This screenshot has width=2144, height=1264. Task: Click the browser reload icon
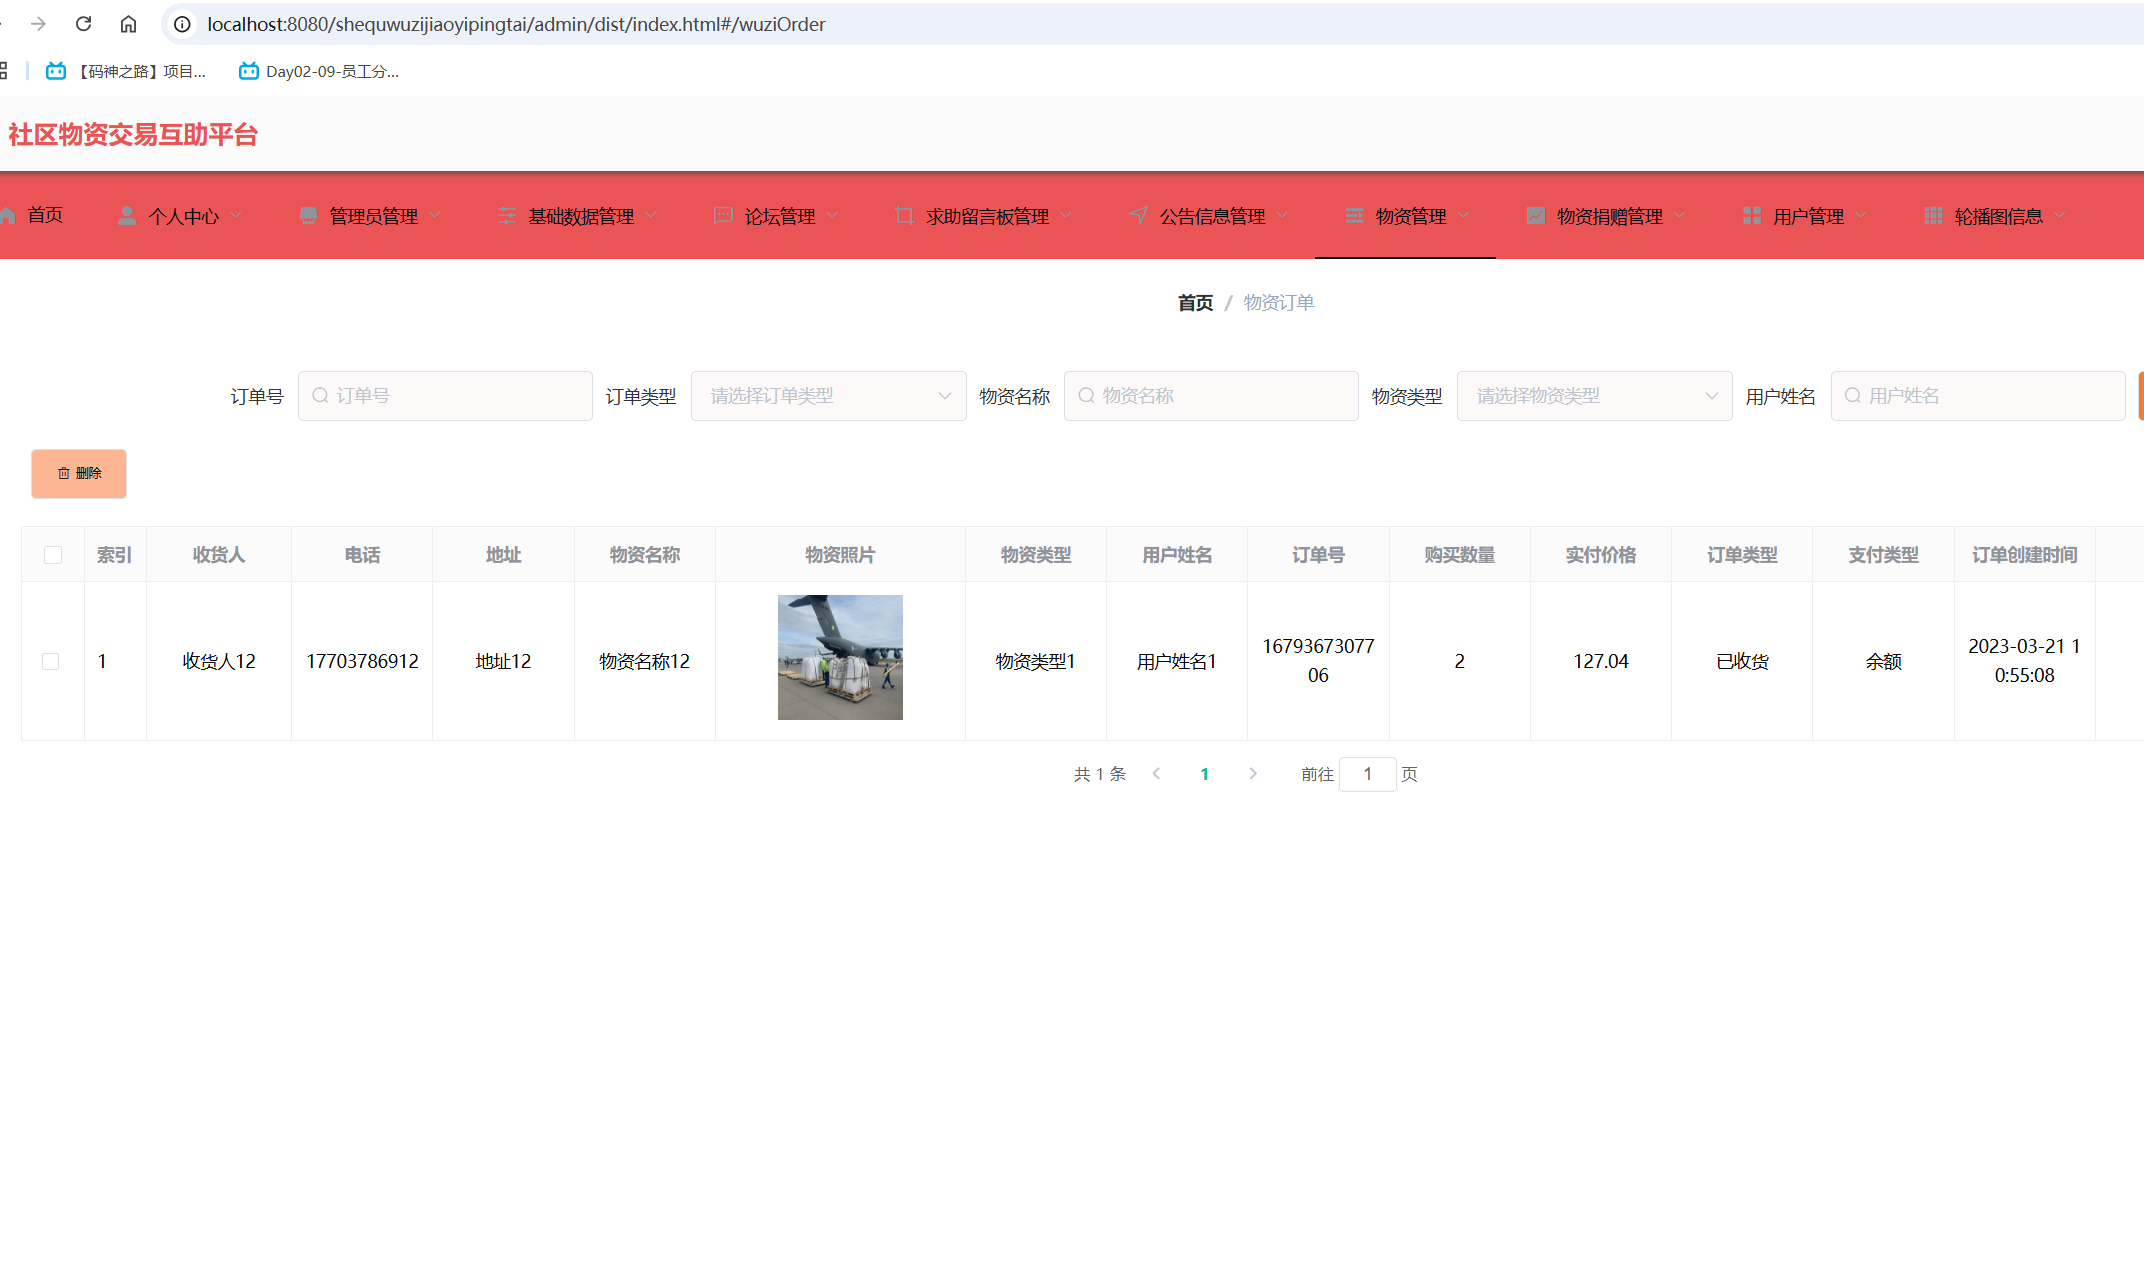click(x=84, y=24)
